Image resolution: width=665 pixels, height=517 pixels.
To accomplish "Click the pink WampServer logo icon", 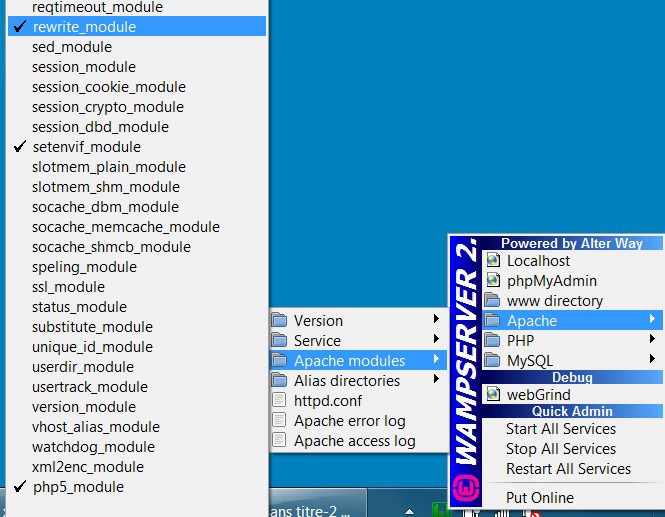I will (x=466, y=488).
